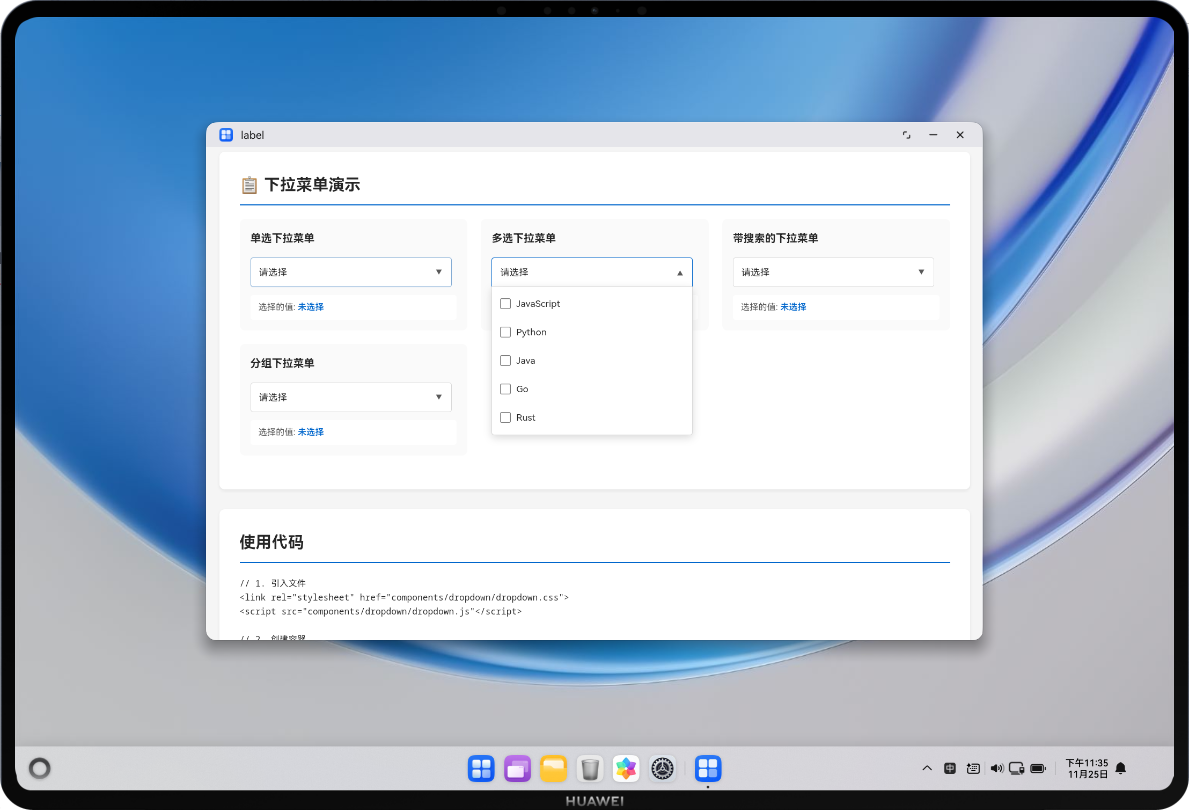Click the 未选择 link under 分组下拉菜单

coord(311,431)
